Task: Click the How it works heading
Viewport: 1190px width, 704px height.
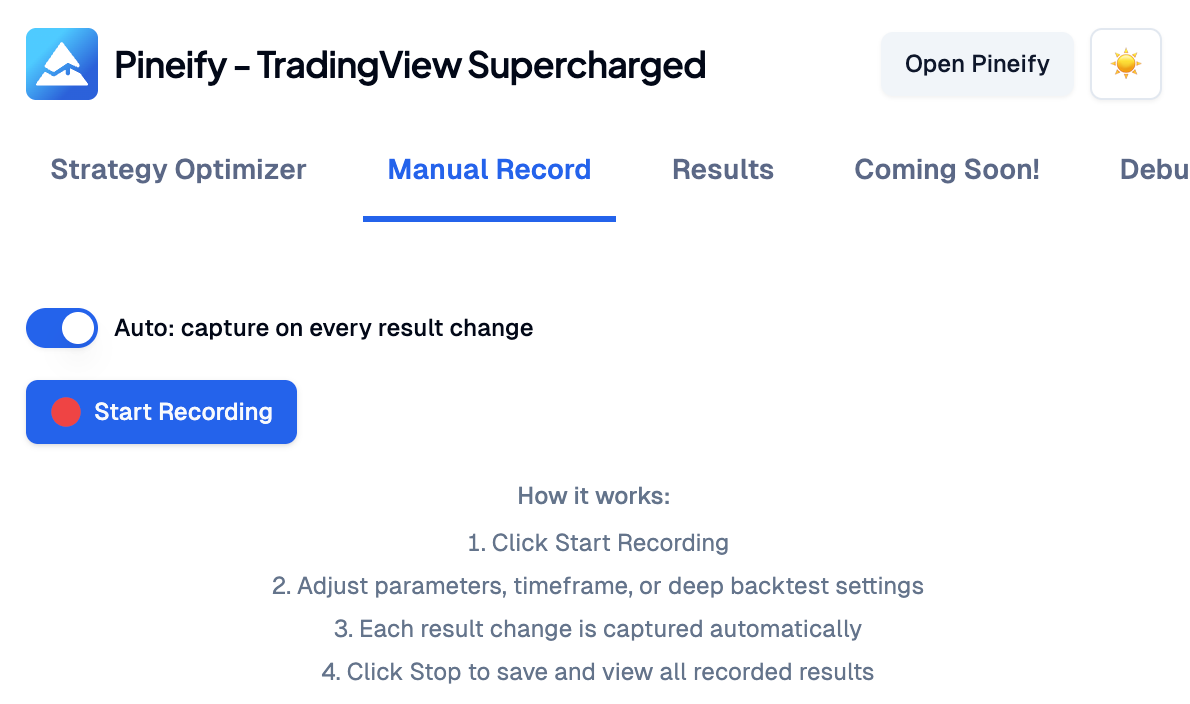Action: [594, 495]
